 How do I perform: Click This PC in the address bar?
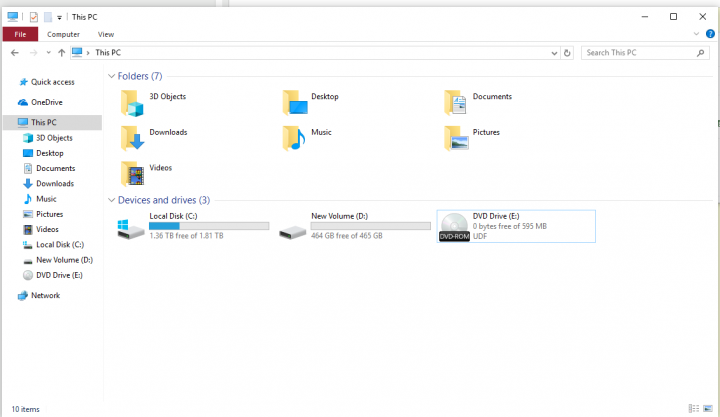pyautogui.click(x=108, y=53)
